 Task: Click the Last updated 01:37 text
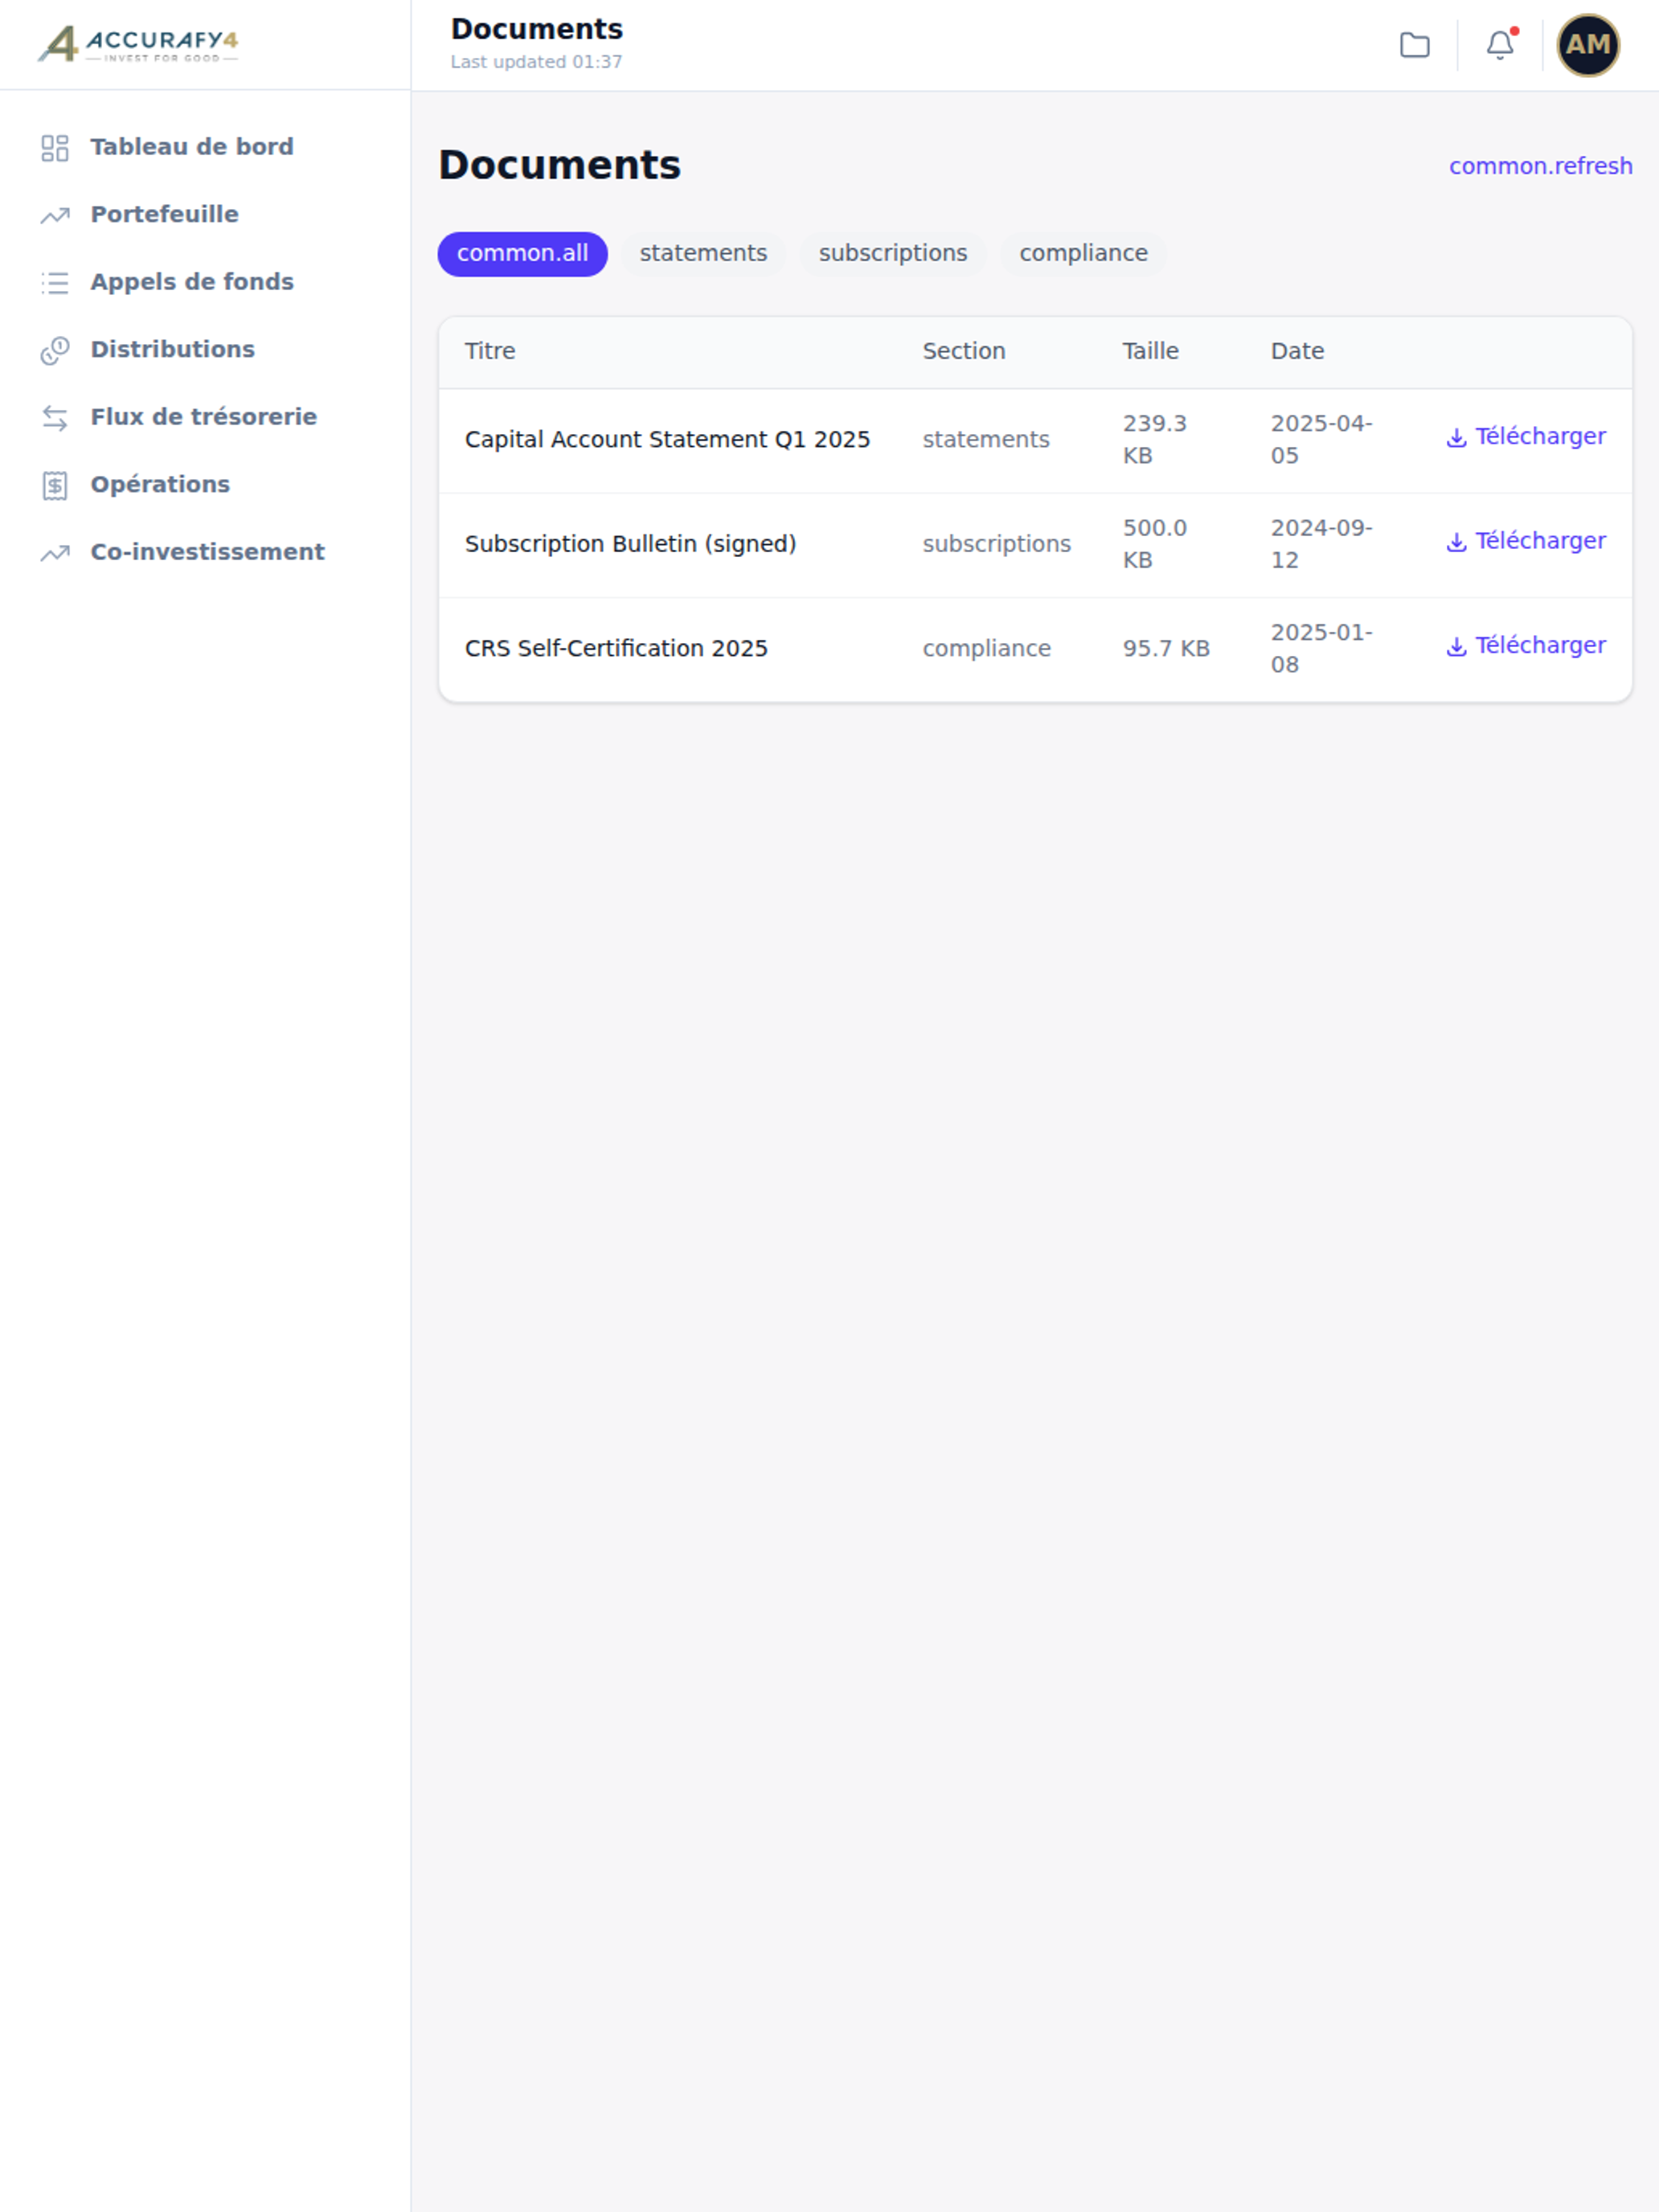[x=536, y=62]
